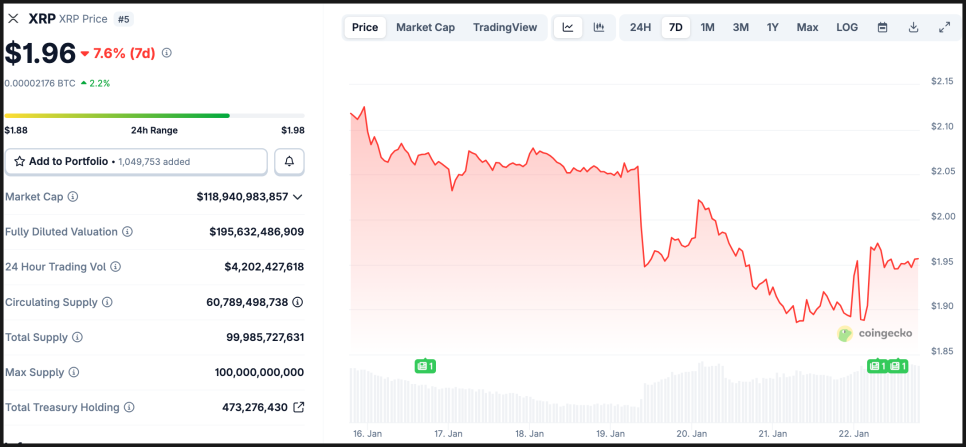Select the 1Y time range
This screenshot has width=966, height=447.
click(x=773, y=27)
